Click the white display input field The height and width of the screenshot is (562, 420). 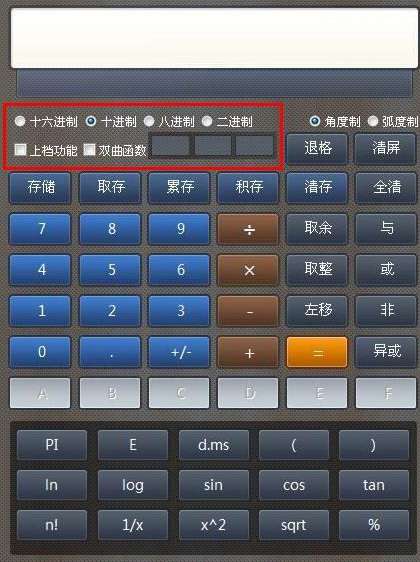pyautogui.click(x=214, y=38)
